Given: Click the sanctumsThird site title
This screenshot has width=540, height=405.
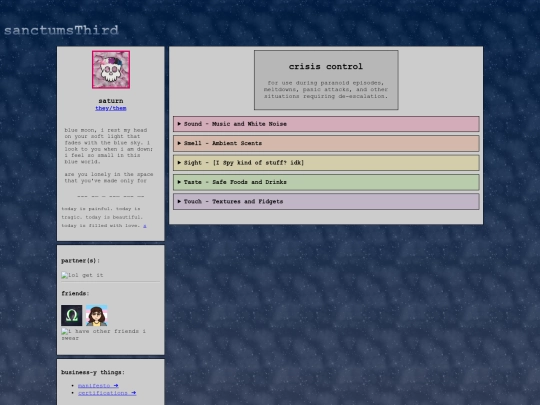Looking at the screenshot, I should tap(61, 30).
